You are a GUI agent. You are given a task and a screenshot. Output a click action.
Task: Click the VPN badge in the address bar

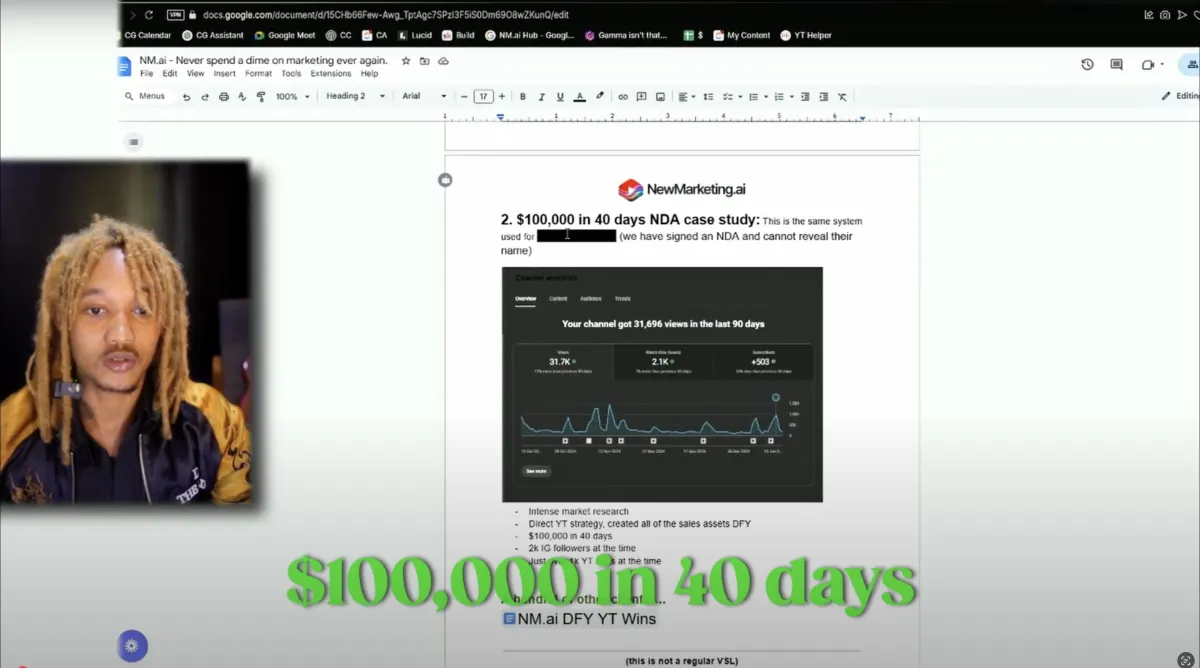tap(176, 15)
